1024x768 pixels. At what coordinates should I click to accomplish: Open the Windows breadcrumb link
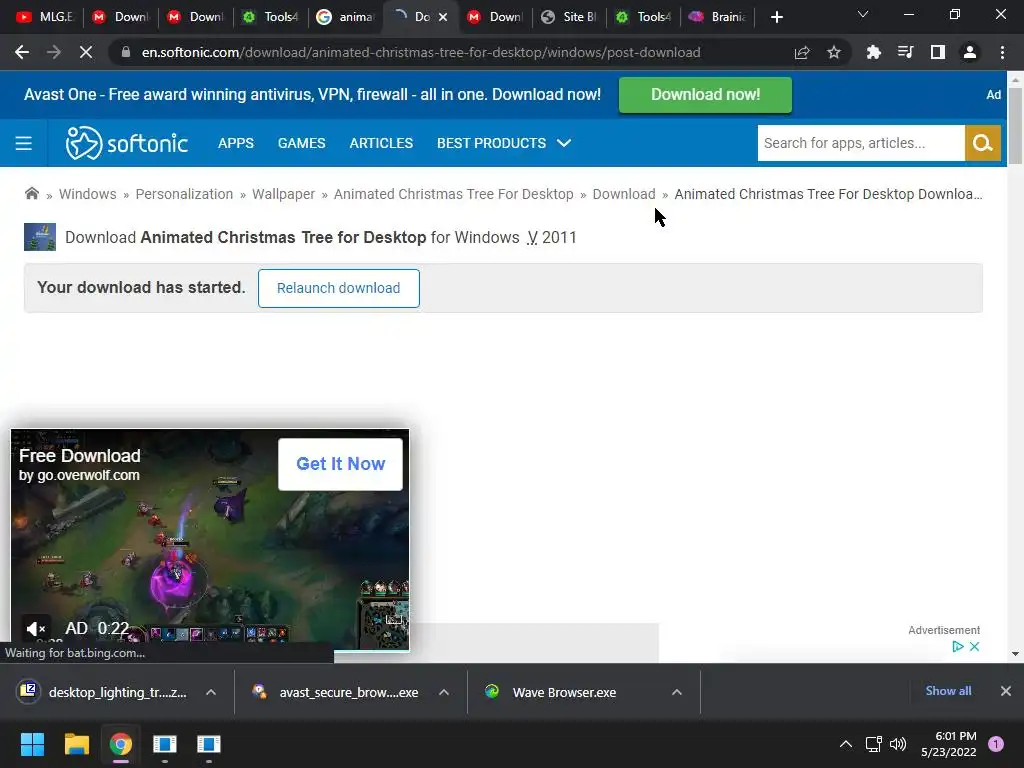click(x=88, y=194)
